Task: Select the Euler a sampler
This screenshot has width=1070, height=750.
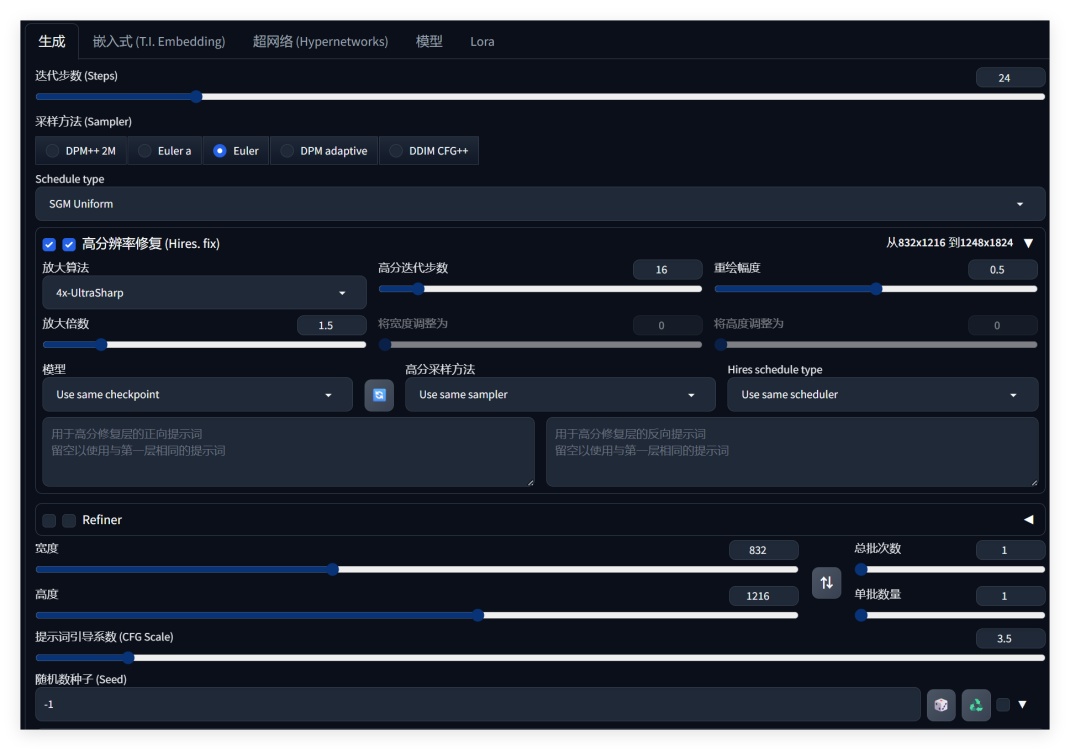Action: [x=165, y=151]
